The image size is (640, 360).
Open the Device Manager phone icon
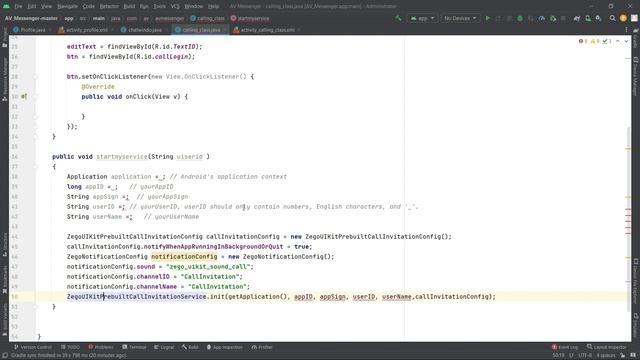(x=588, y=18)
